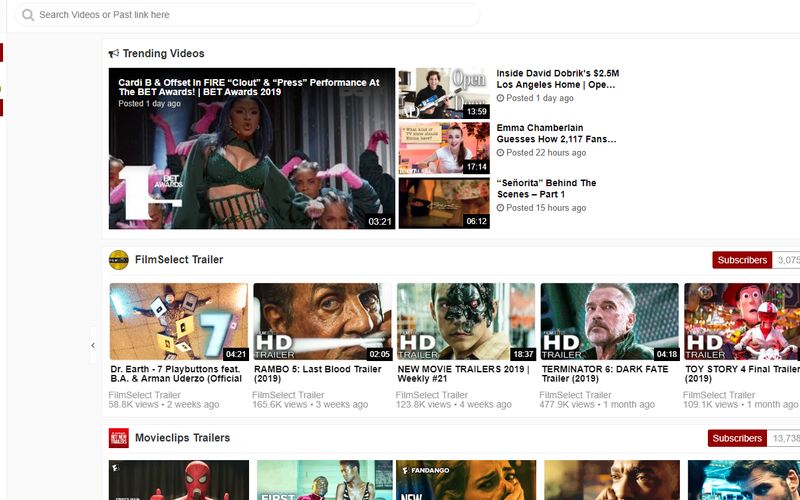Screen dimensions: 800x500
Task: Open 'TERMINATOR 6: DARK FATE Trailer' title
Action: pyautogui.click(x=605, y=374)
